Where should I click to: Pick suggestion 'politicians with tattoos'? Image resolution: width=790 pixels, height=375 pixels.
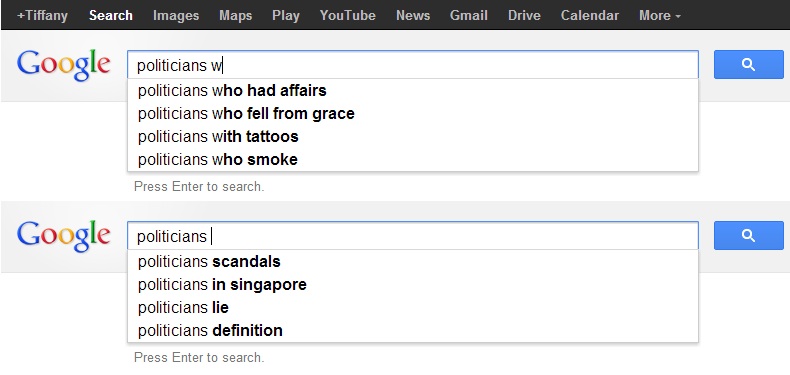tap(413, 137)
